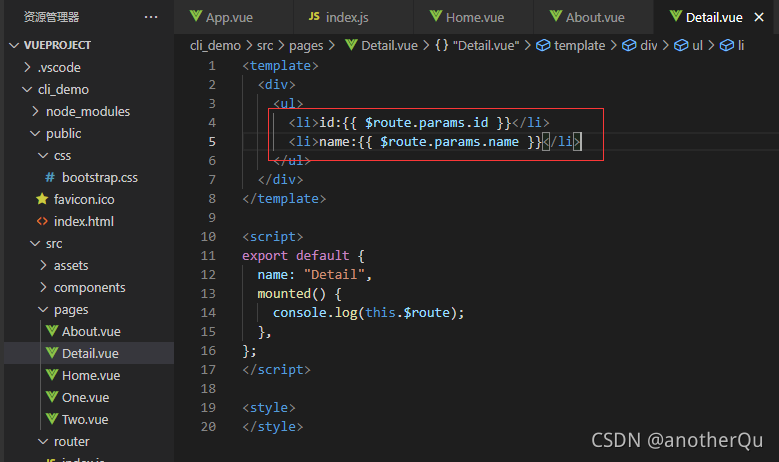Expand the components folder

(x=43, y=287)
